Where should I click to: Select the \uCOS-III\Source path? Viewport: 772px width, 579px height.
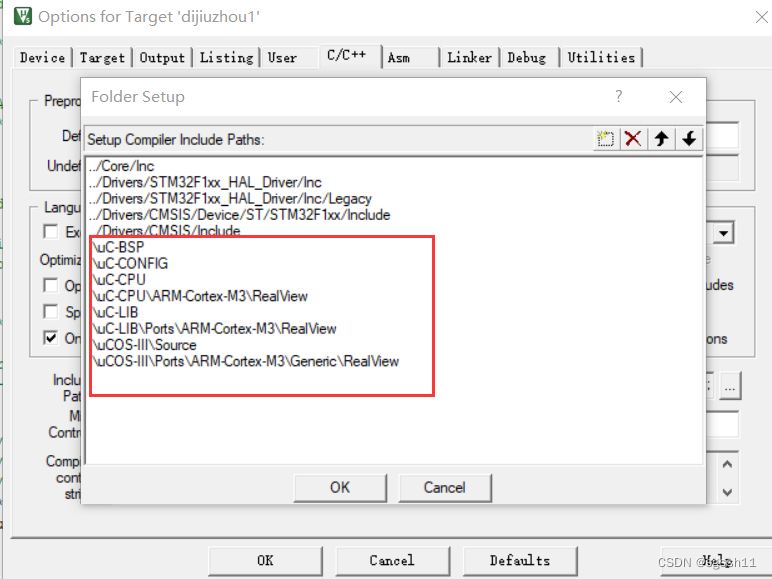[x=144, y=345]
